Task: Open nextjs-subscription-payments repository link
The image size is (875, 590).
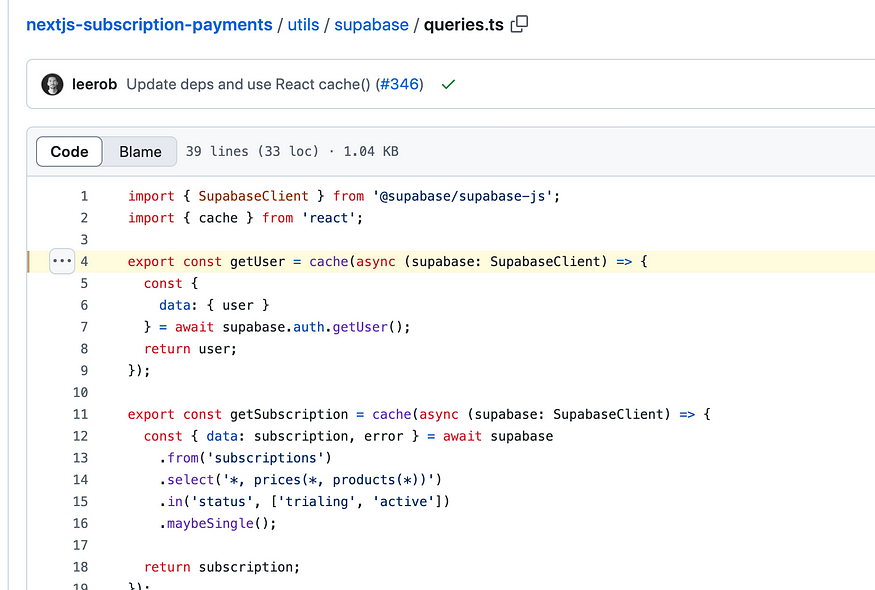Action: click(150, 25)
